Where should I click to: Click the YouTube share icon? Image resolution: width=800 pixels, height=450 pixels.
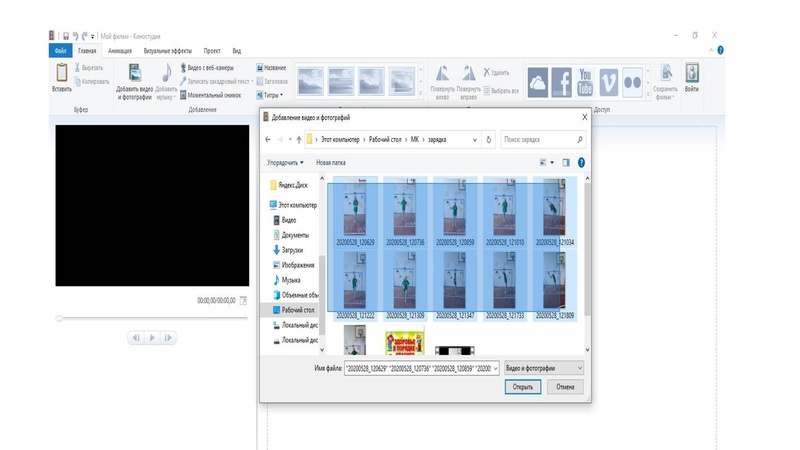click(585, 81)
